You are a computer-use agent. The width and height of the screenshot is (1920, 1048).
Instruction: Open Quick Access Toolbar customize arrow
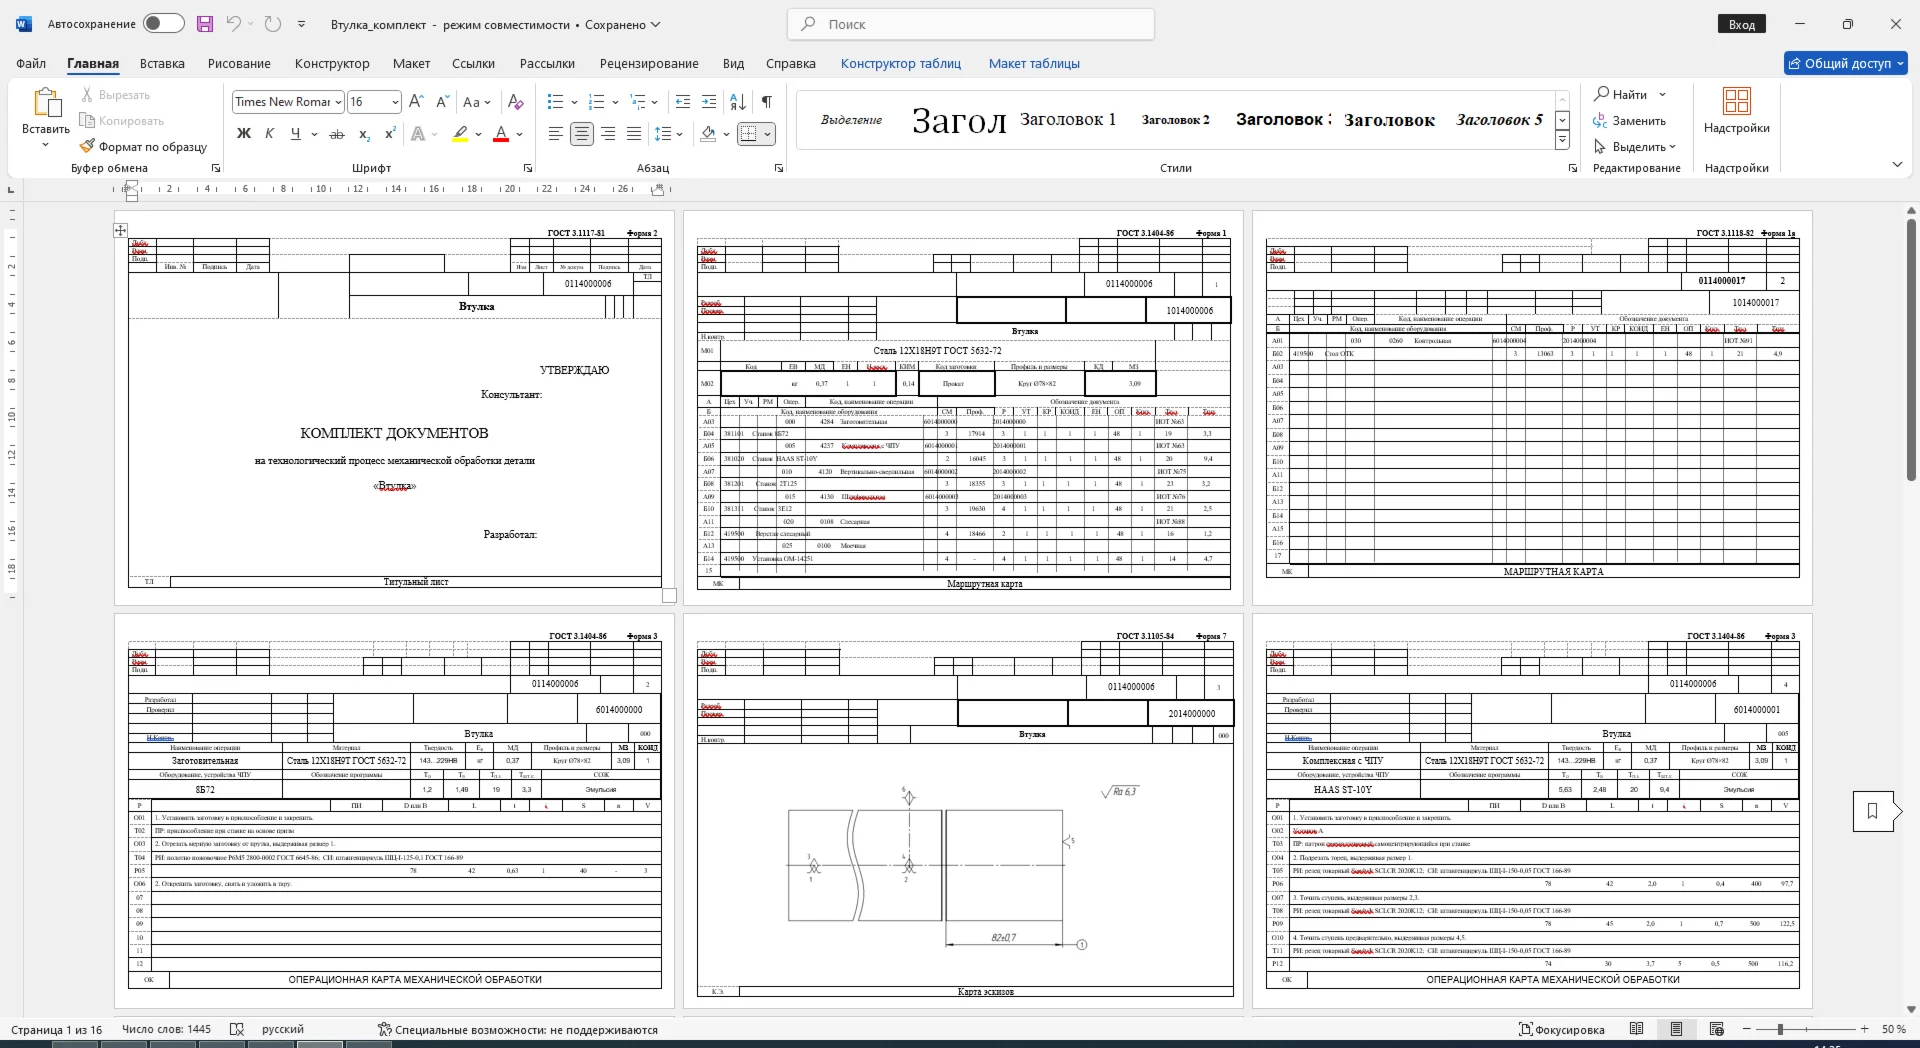(x=301, y=24)
